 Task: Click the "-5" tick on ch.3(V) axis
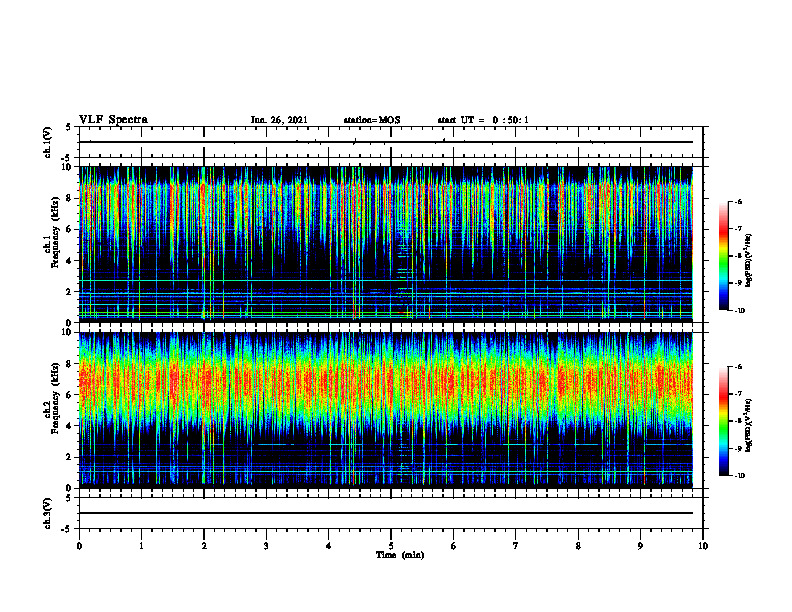pos(67,529)
